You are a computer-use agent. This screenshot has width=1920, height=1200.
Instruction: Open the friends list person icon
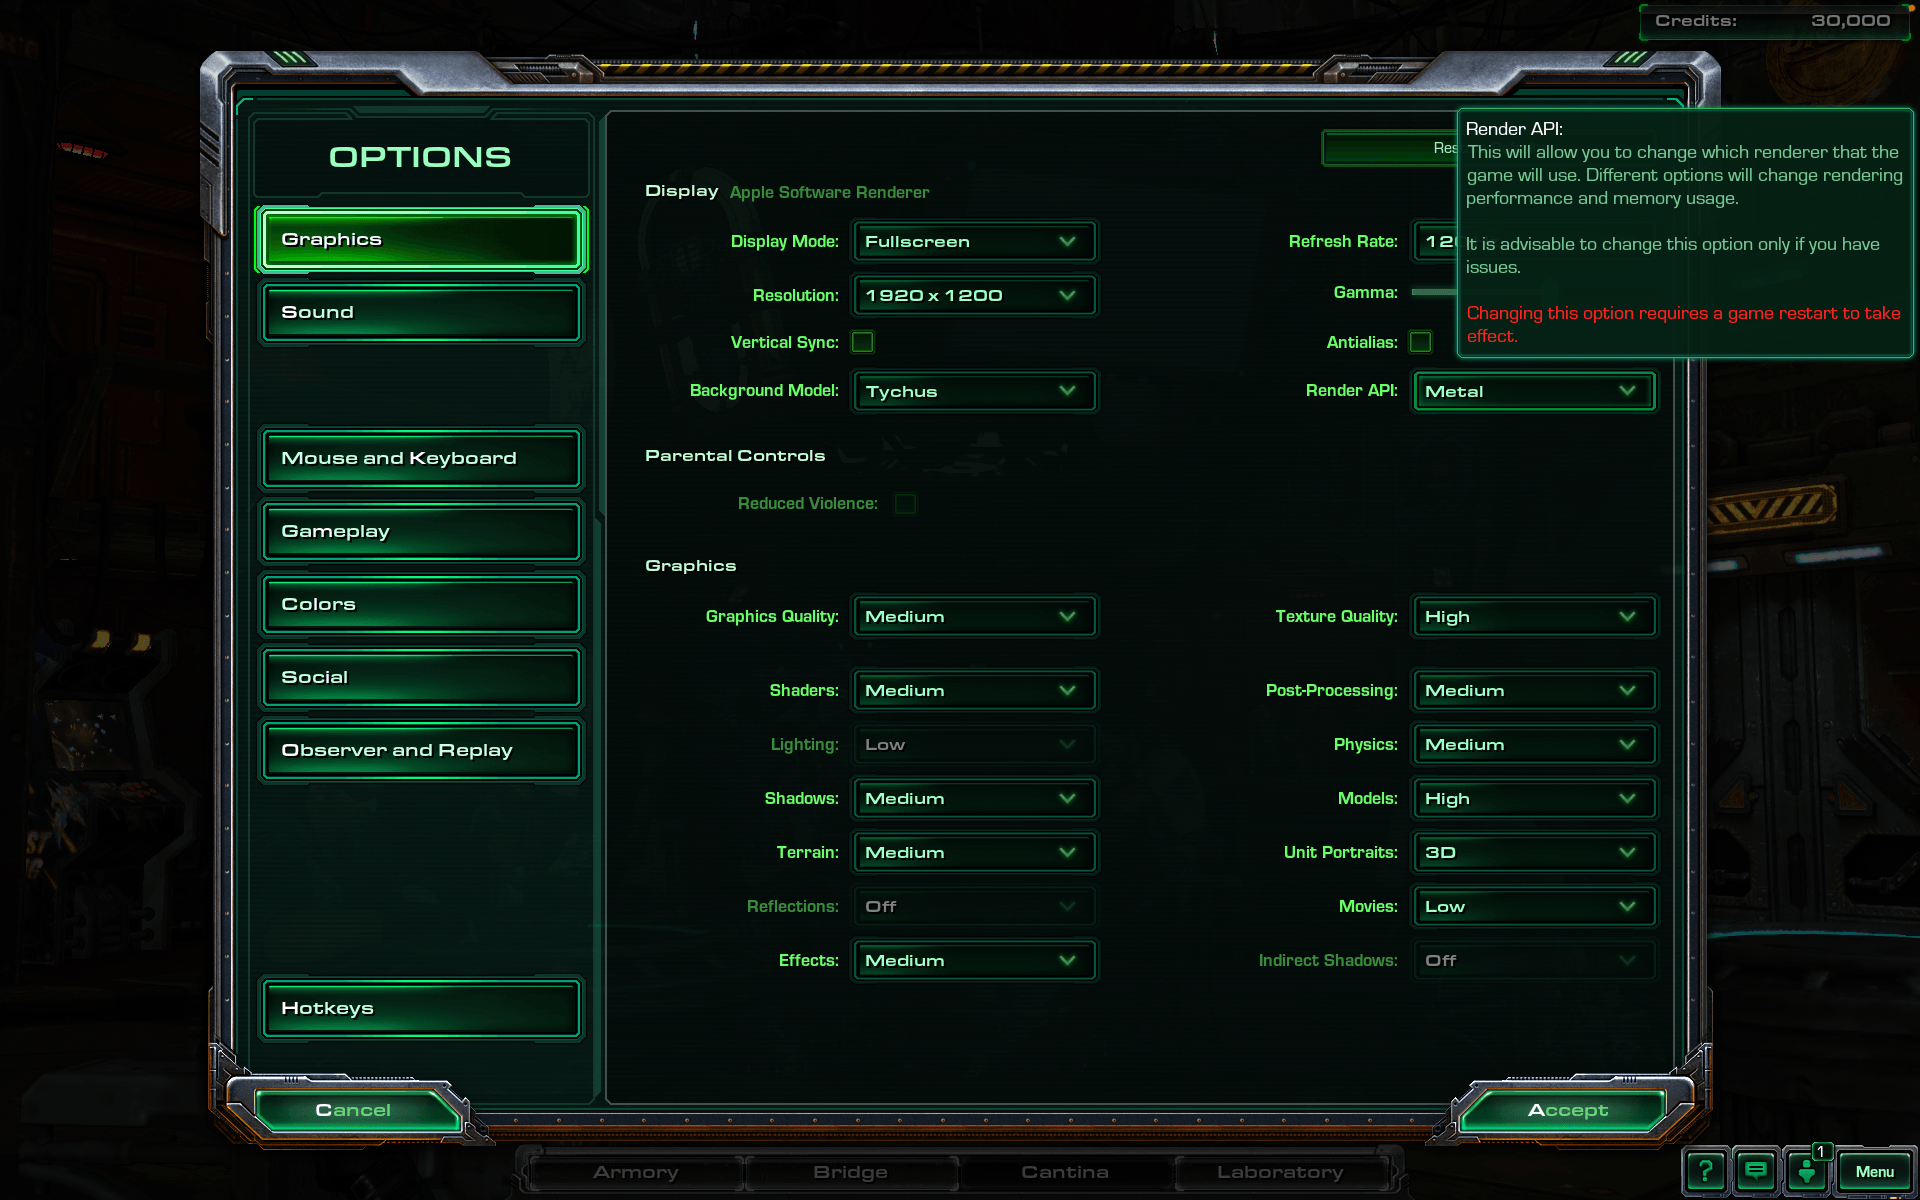pyautogui.click(x=1806, y=1172)
